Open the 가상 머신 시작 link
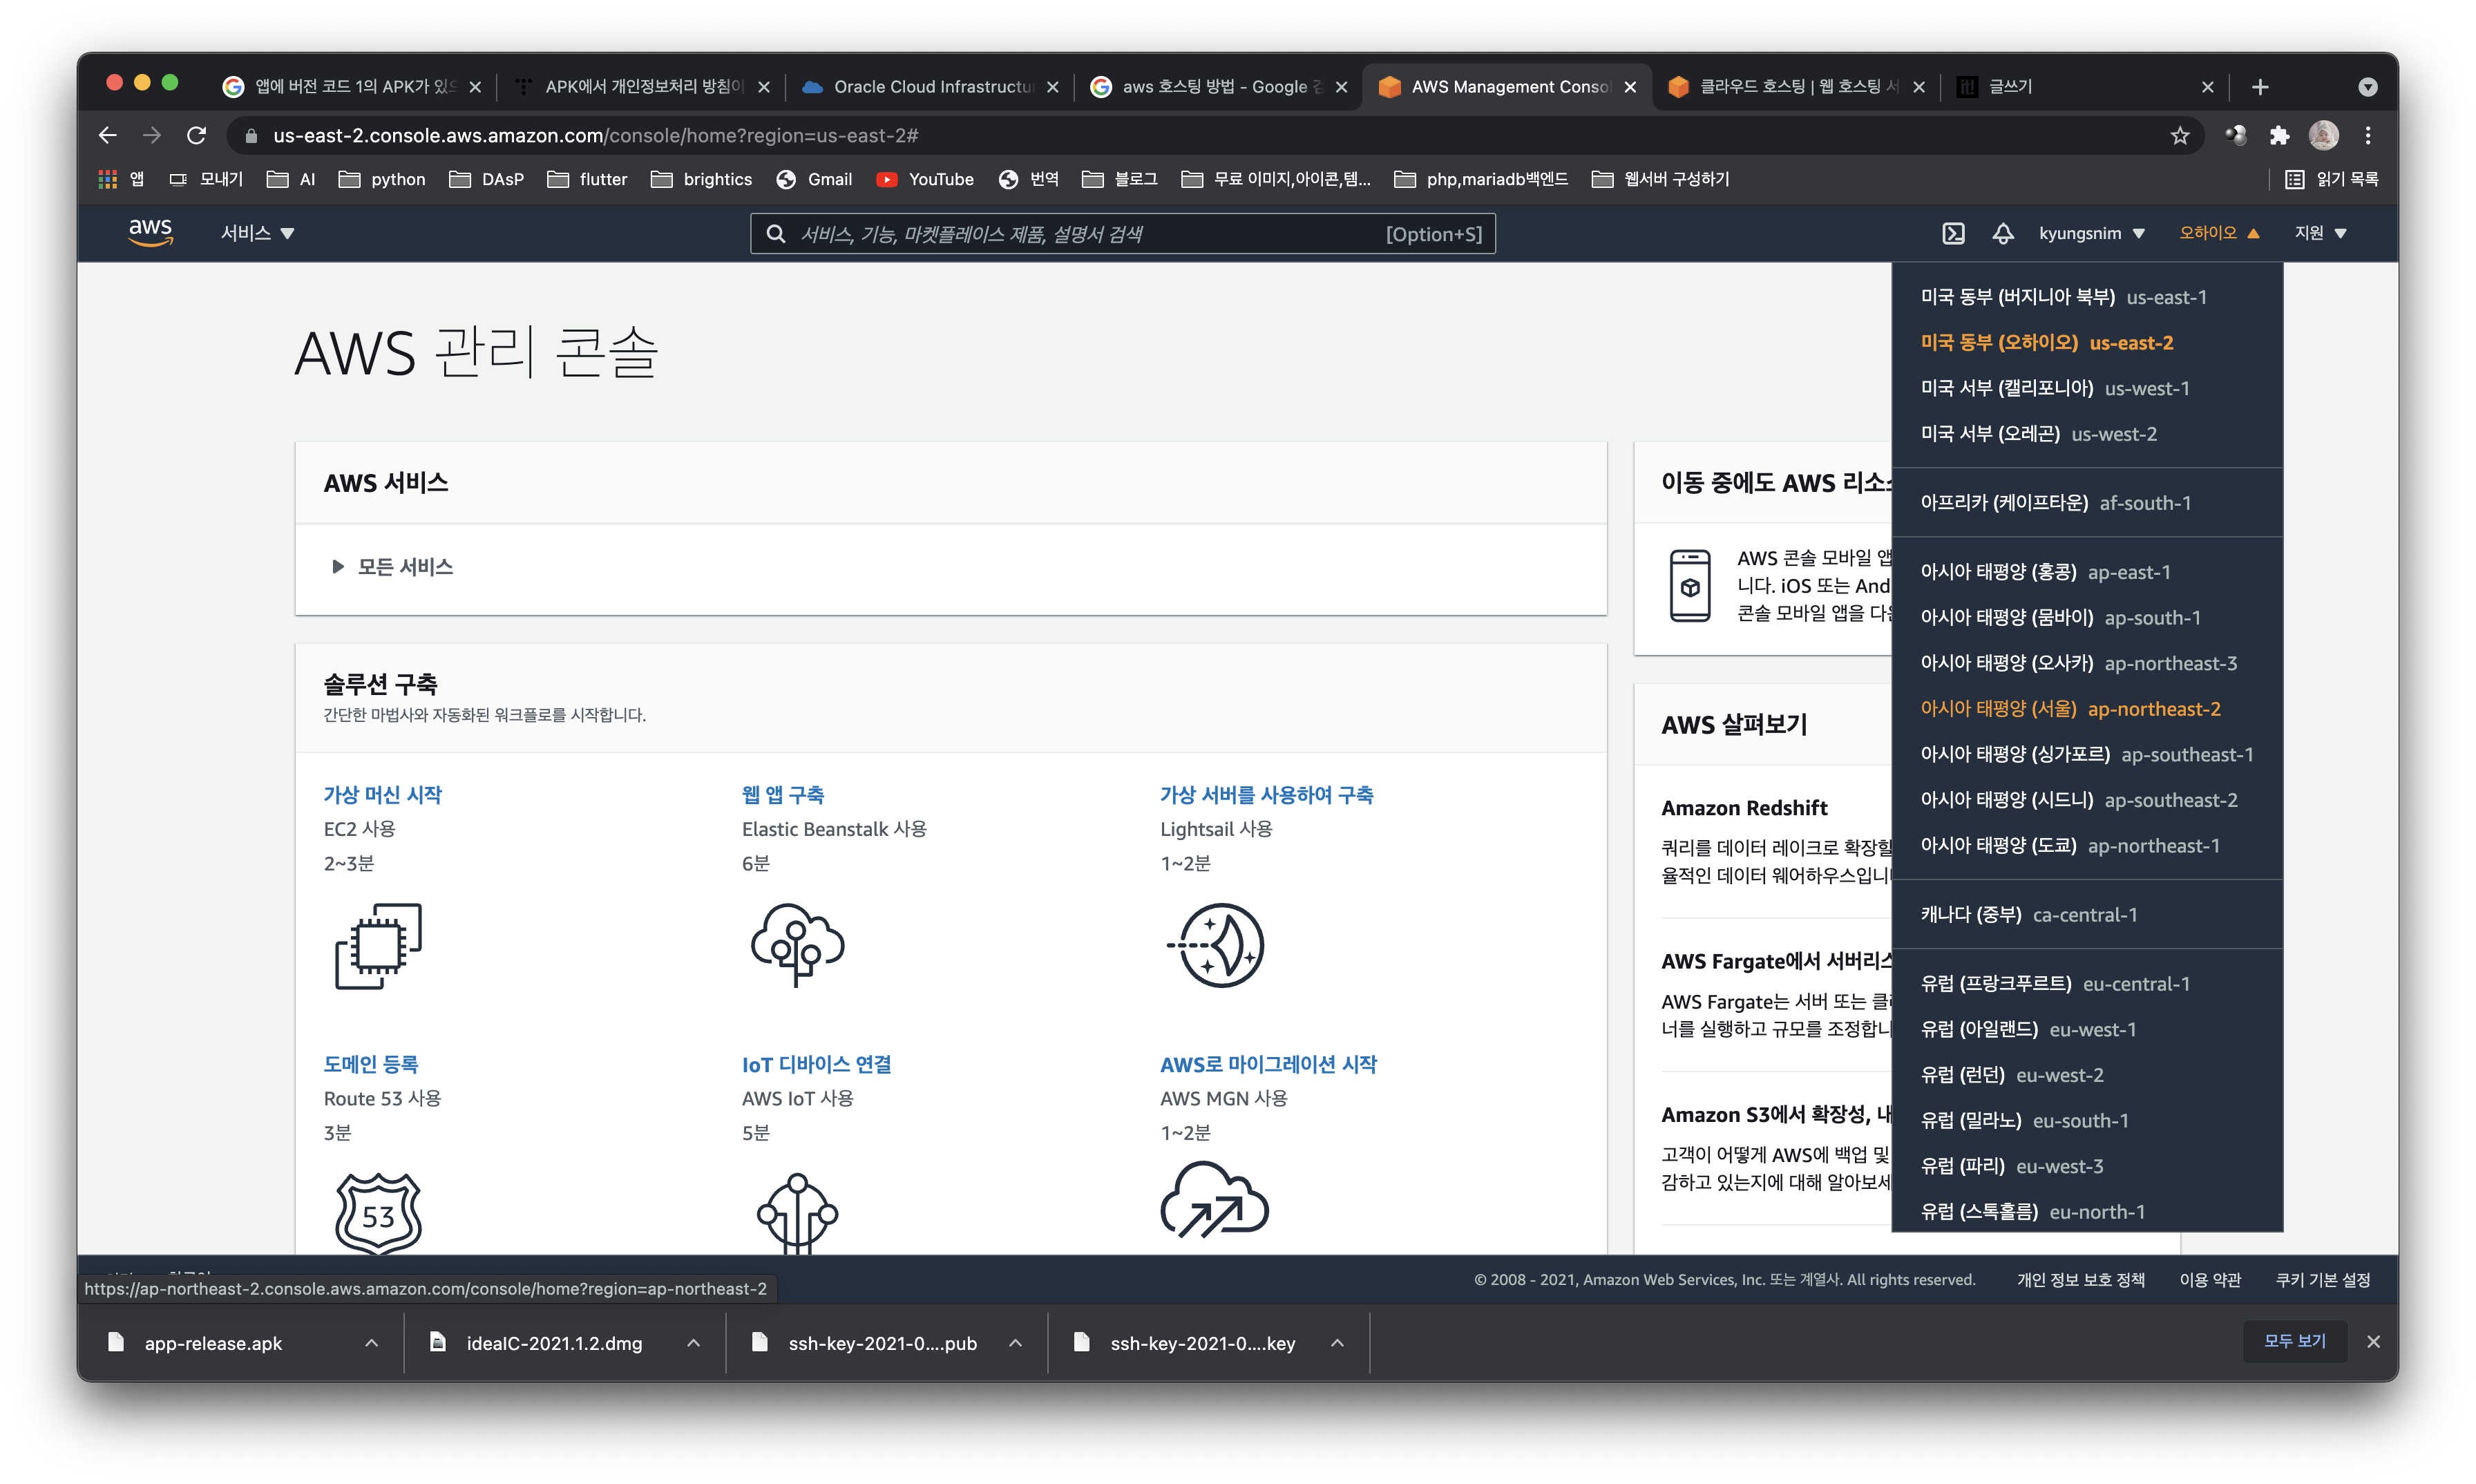2476x1484 pixels. point(382,795)
